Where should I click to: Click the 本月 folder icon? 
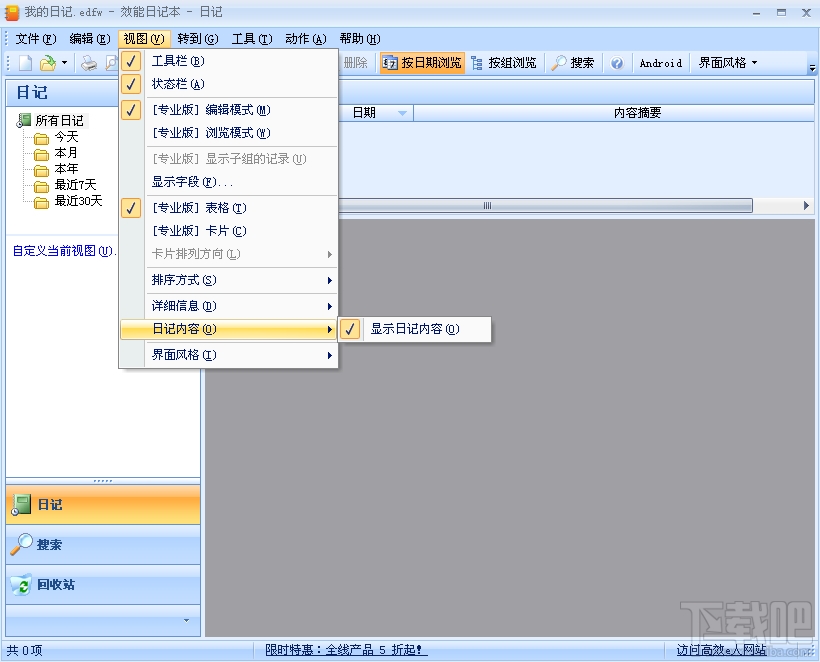click(41, 155)
